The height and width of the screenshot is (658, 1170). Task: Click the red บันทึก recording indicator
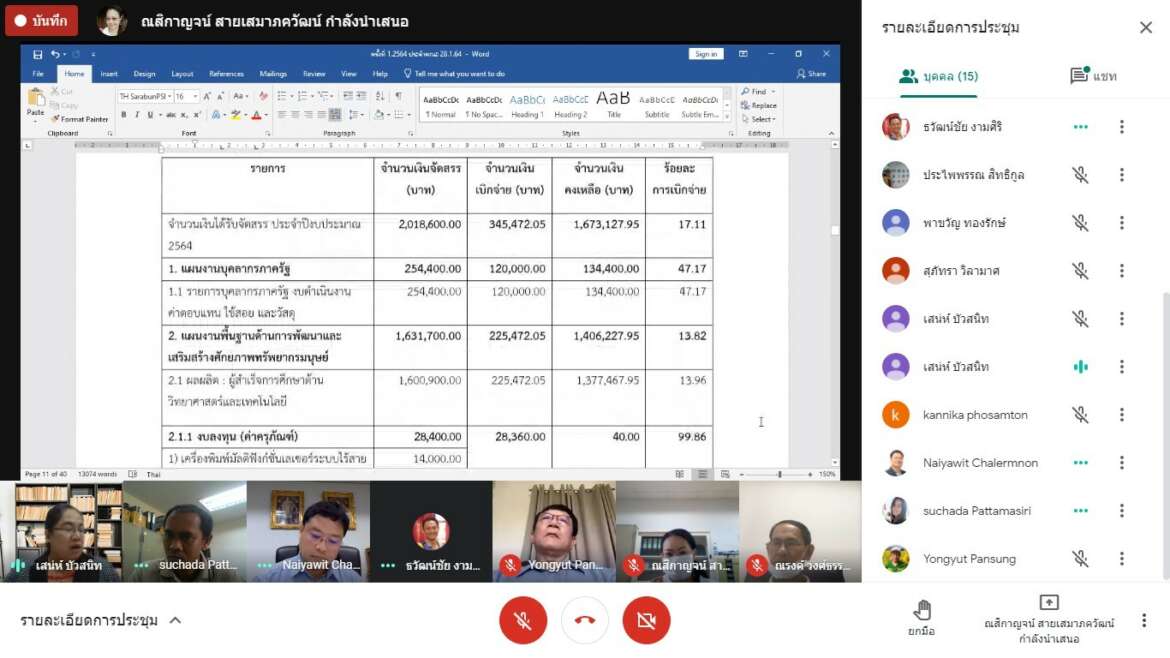41,21
